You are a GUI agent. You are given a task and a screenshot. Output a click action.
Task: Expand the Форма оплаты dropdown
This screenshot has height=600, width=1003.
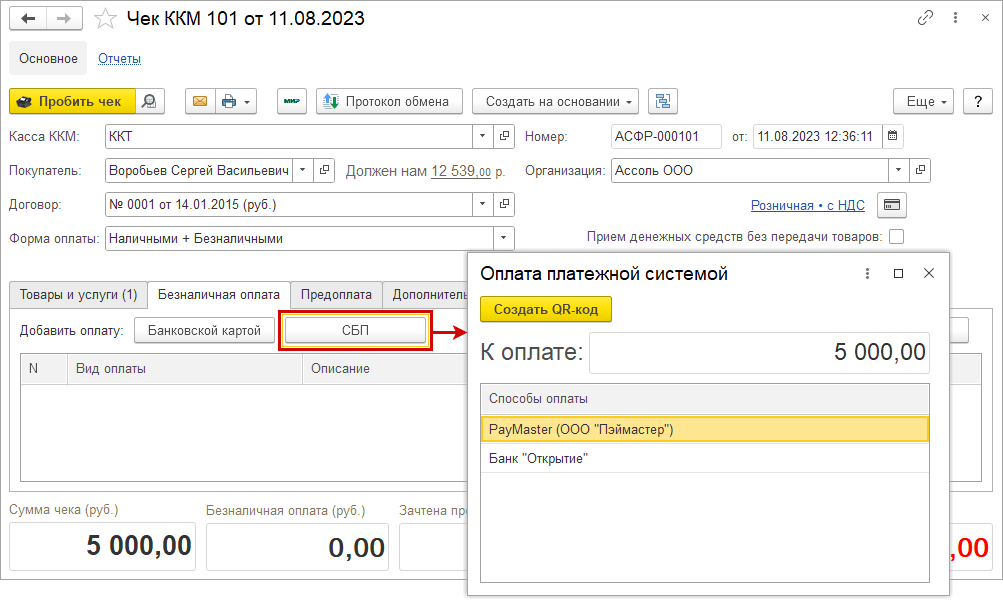coord(505,238)
